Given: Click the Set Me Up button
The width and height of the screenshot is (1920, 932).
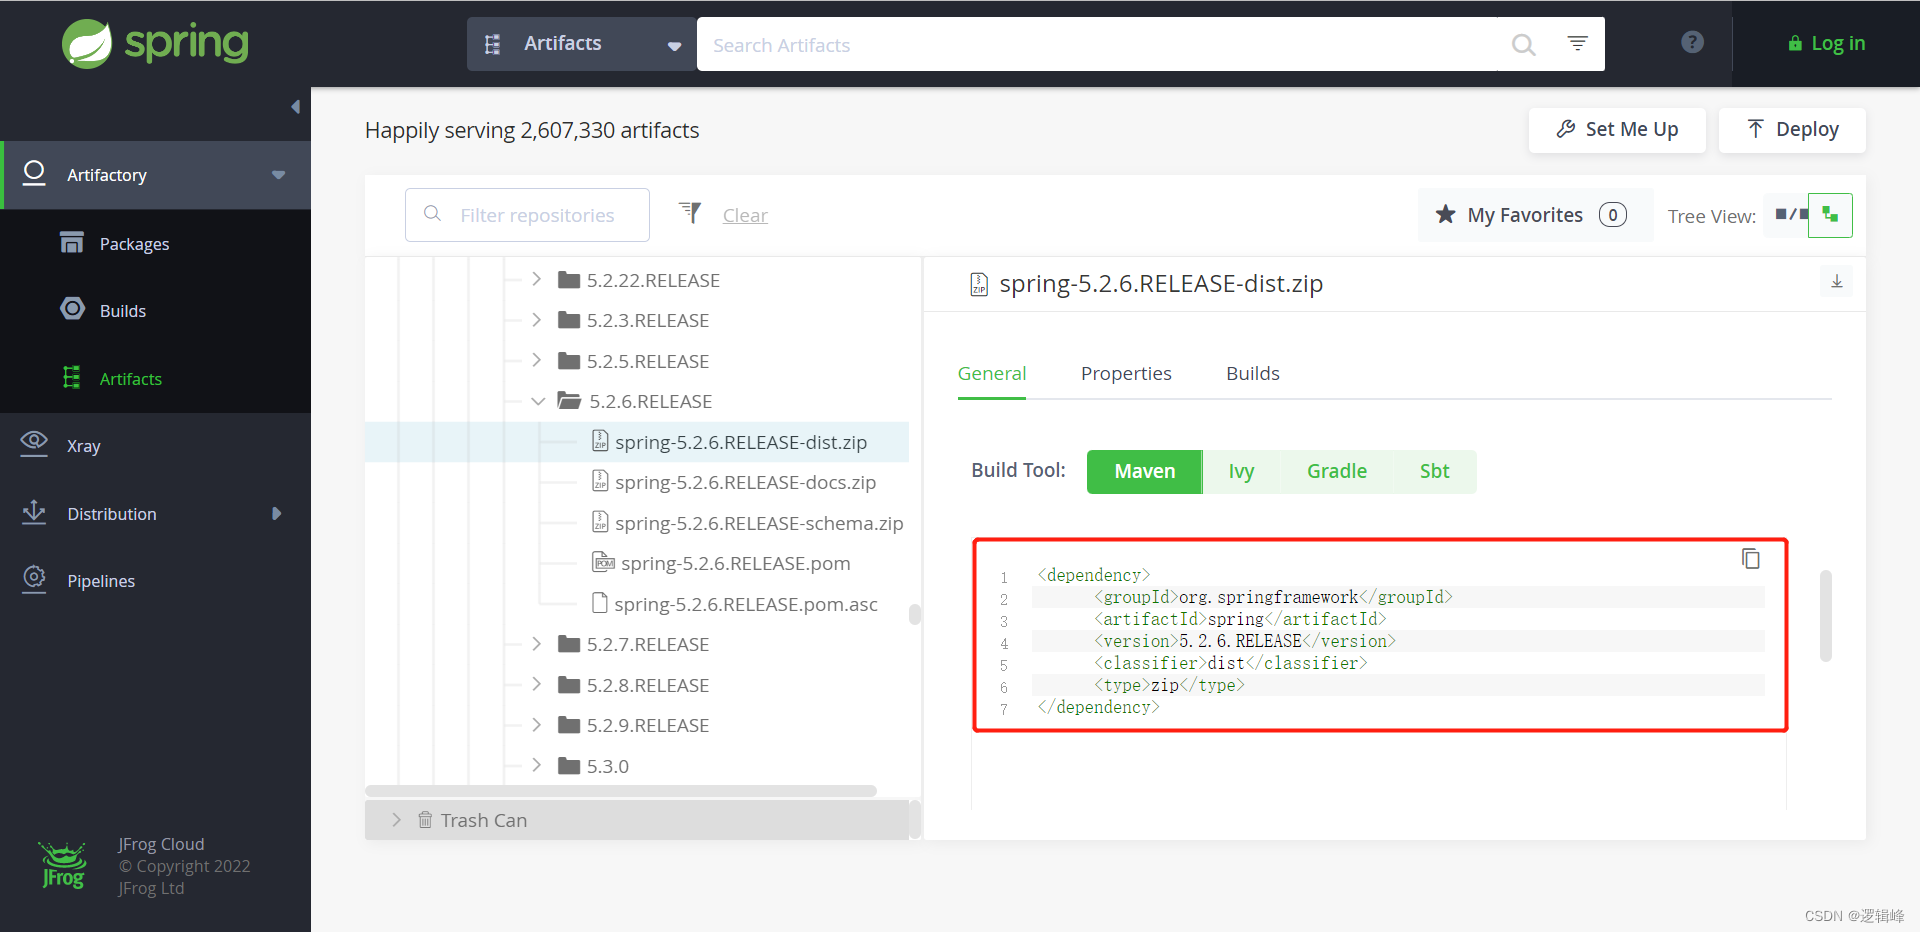Looking at the screenshot, I should [1617, 130].
